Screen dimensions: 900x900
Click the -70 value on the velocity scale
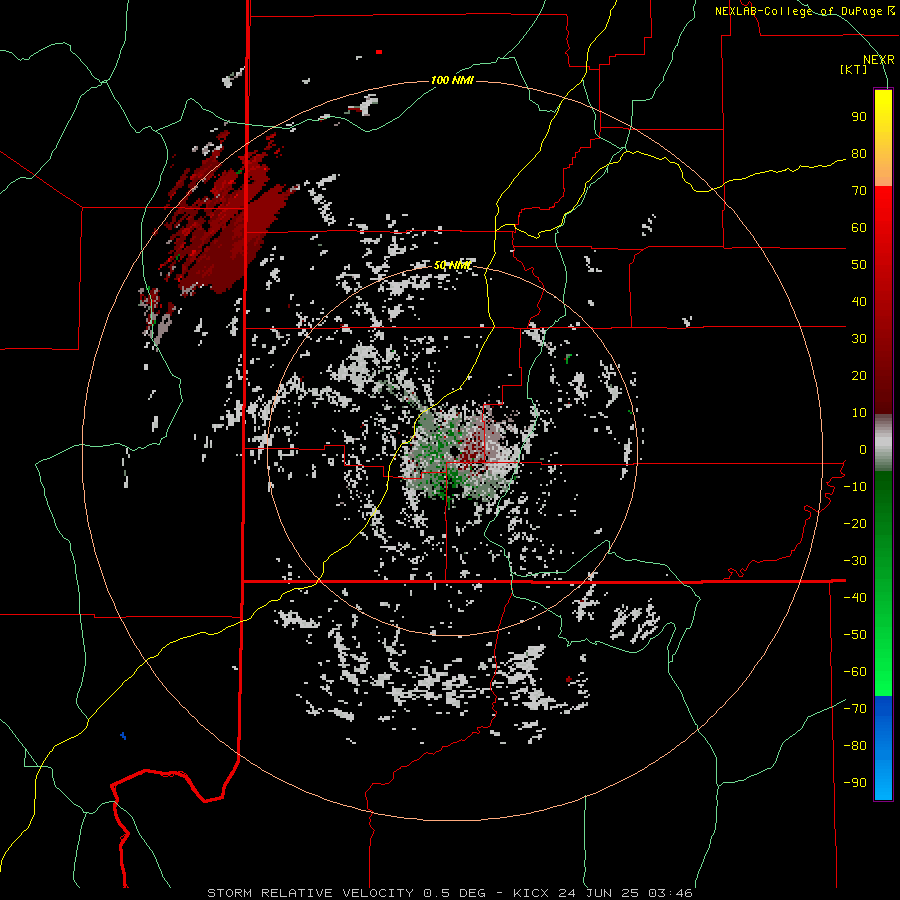855,709
